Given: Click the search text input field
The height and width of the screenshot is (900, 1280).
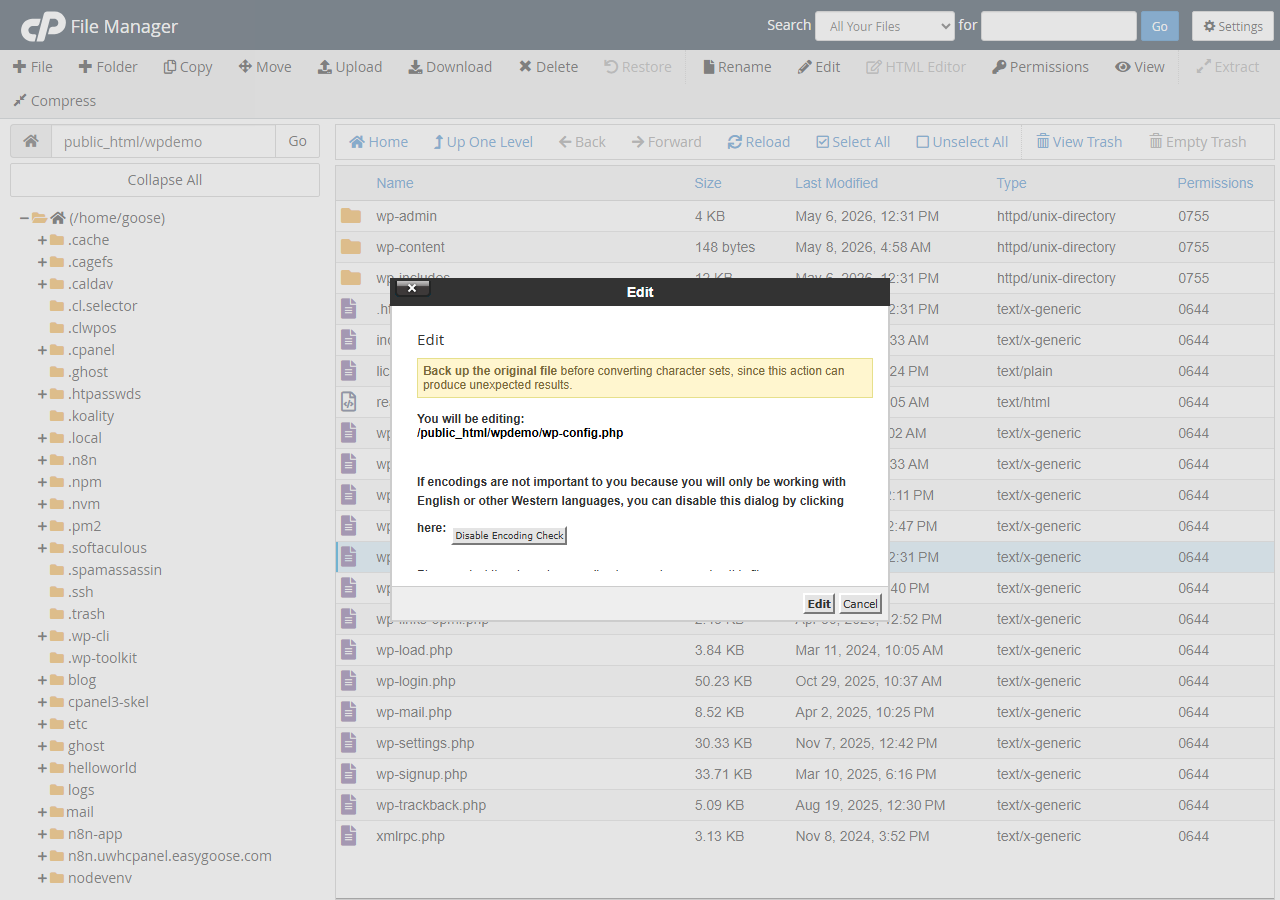Looking at the screenshot, I should point(1059,26).
